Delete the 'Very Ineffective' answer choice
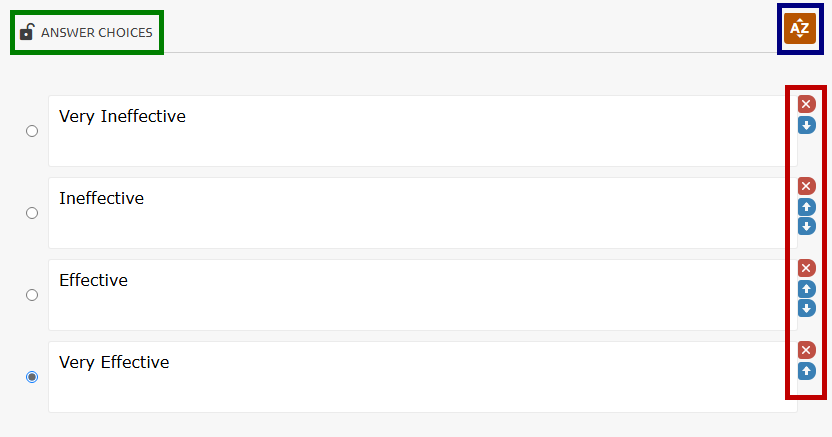The width and height of the screenshot is (832, 437). (x=806, y=104)
